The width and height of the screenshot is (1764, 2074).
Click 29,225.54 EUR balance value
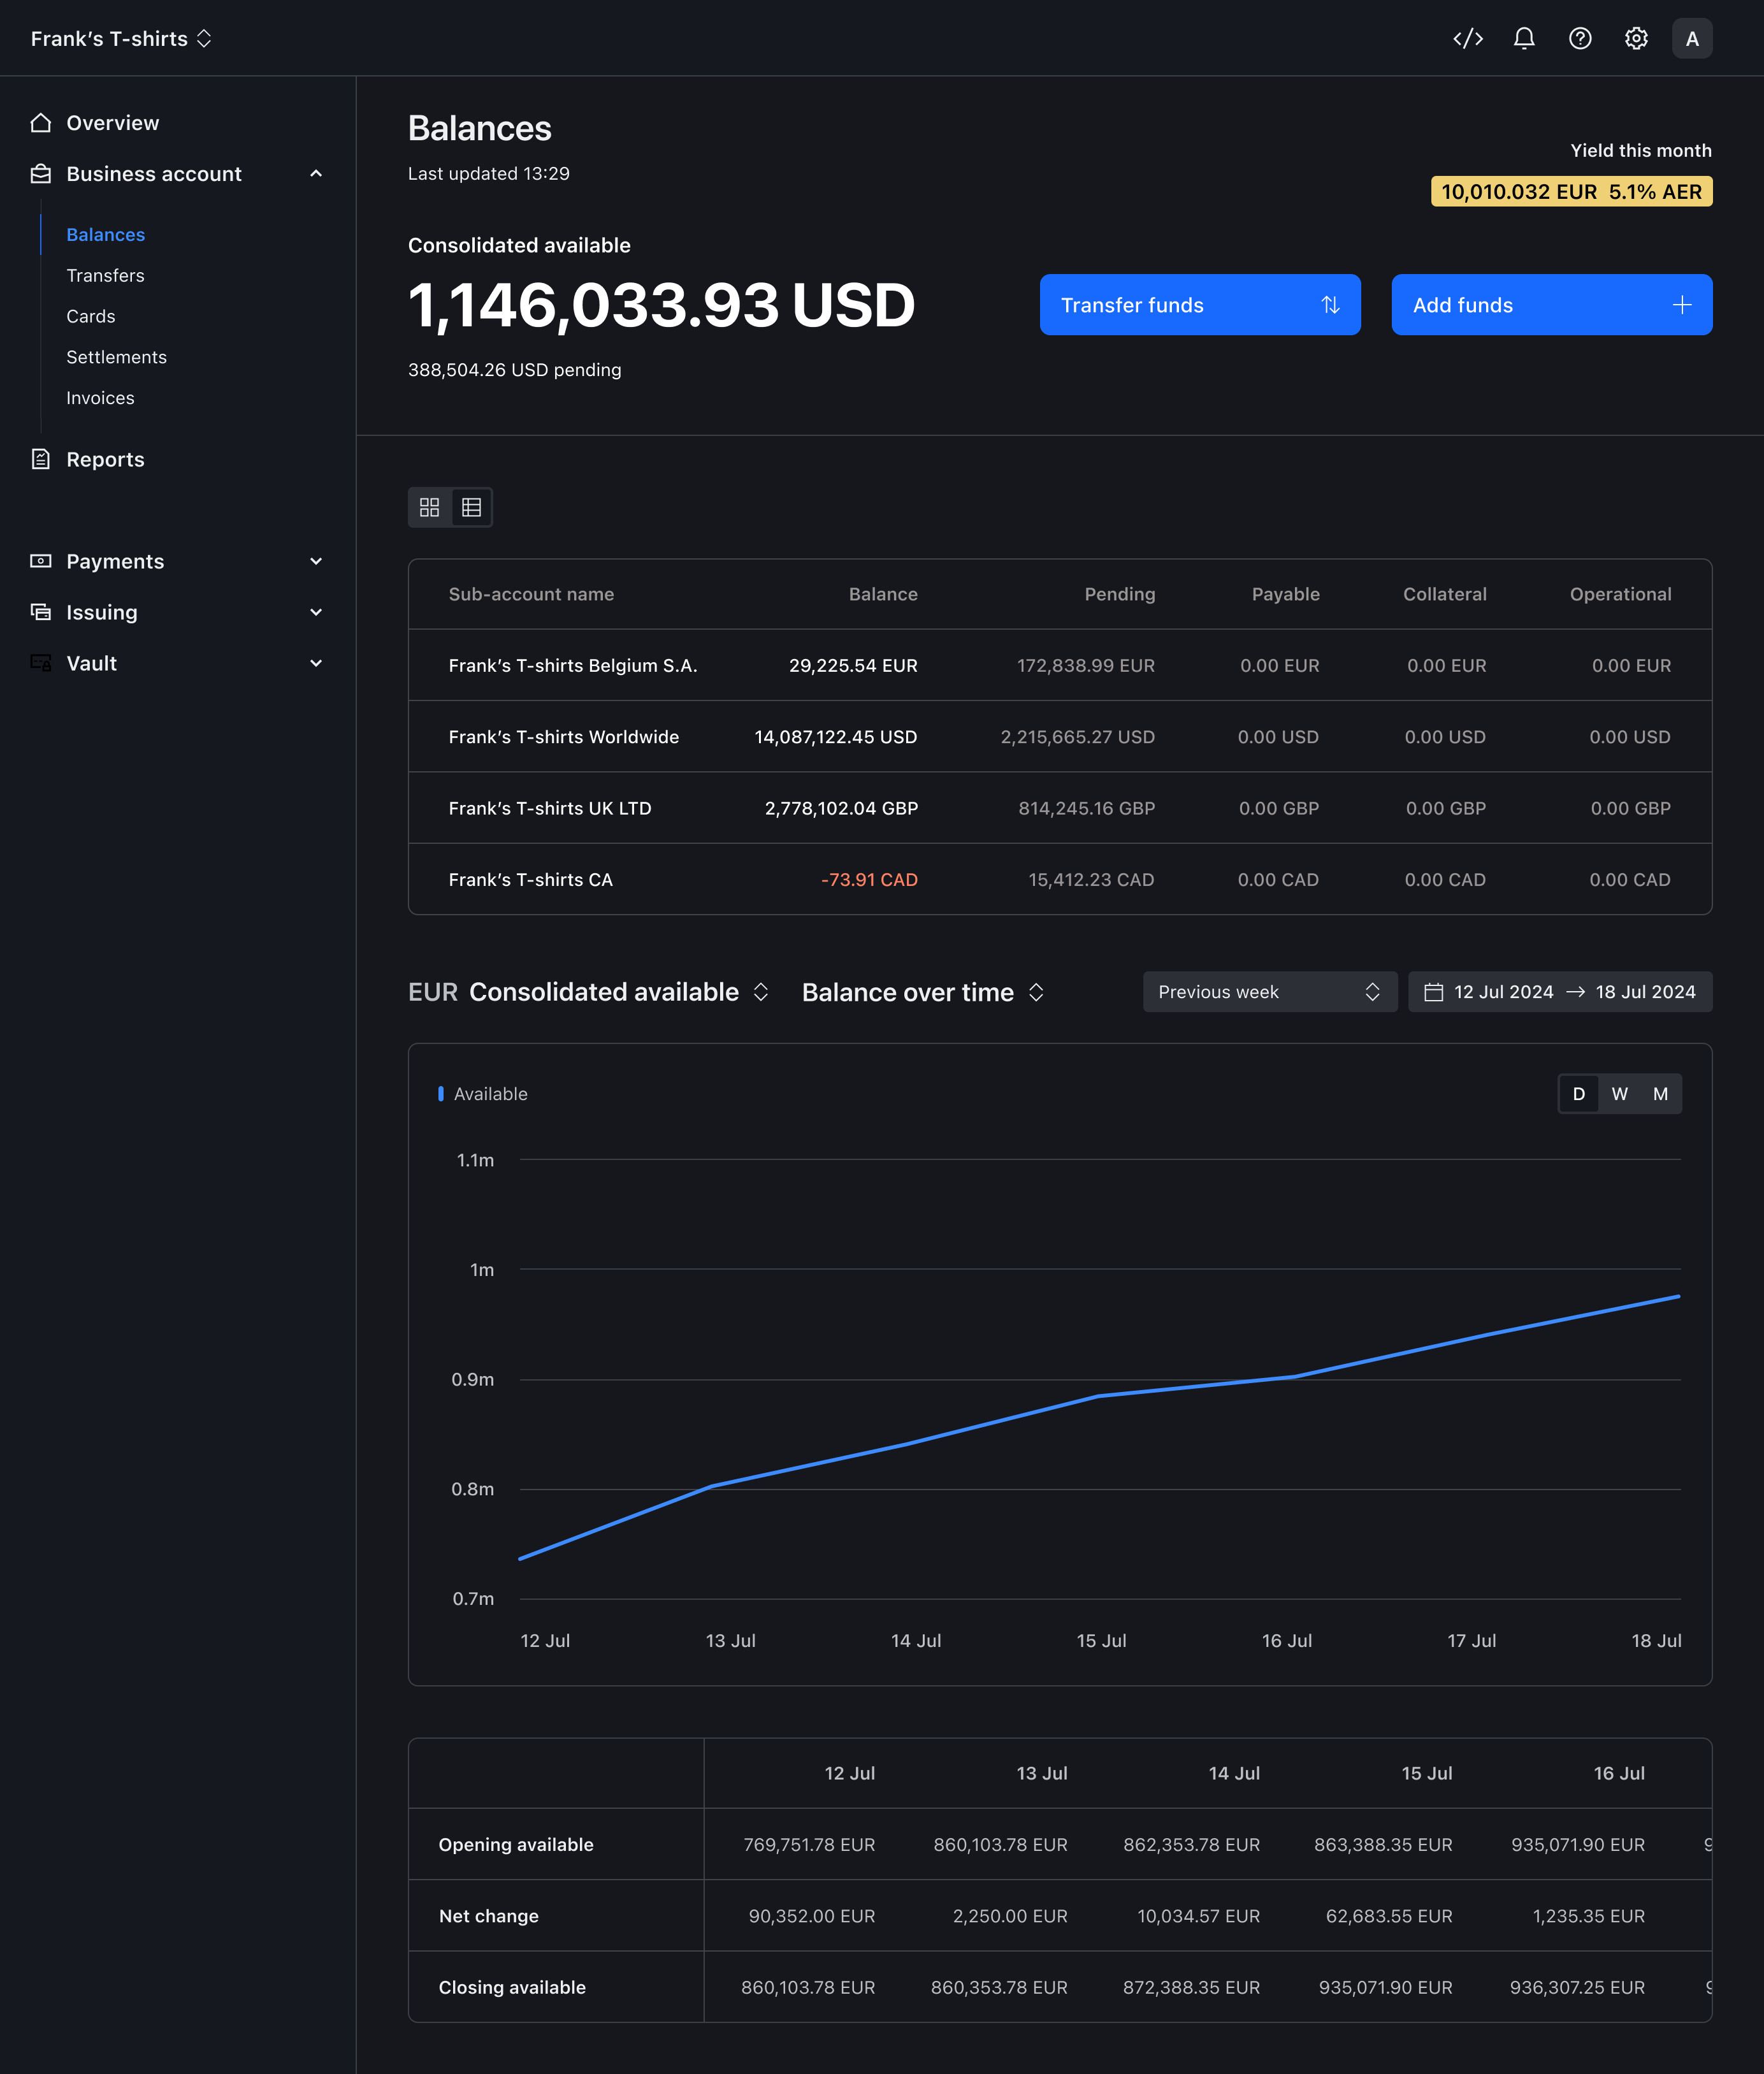(x=853, y=665)
